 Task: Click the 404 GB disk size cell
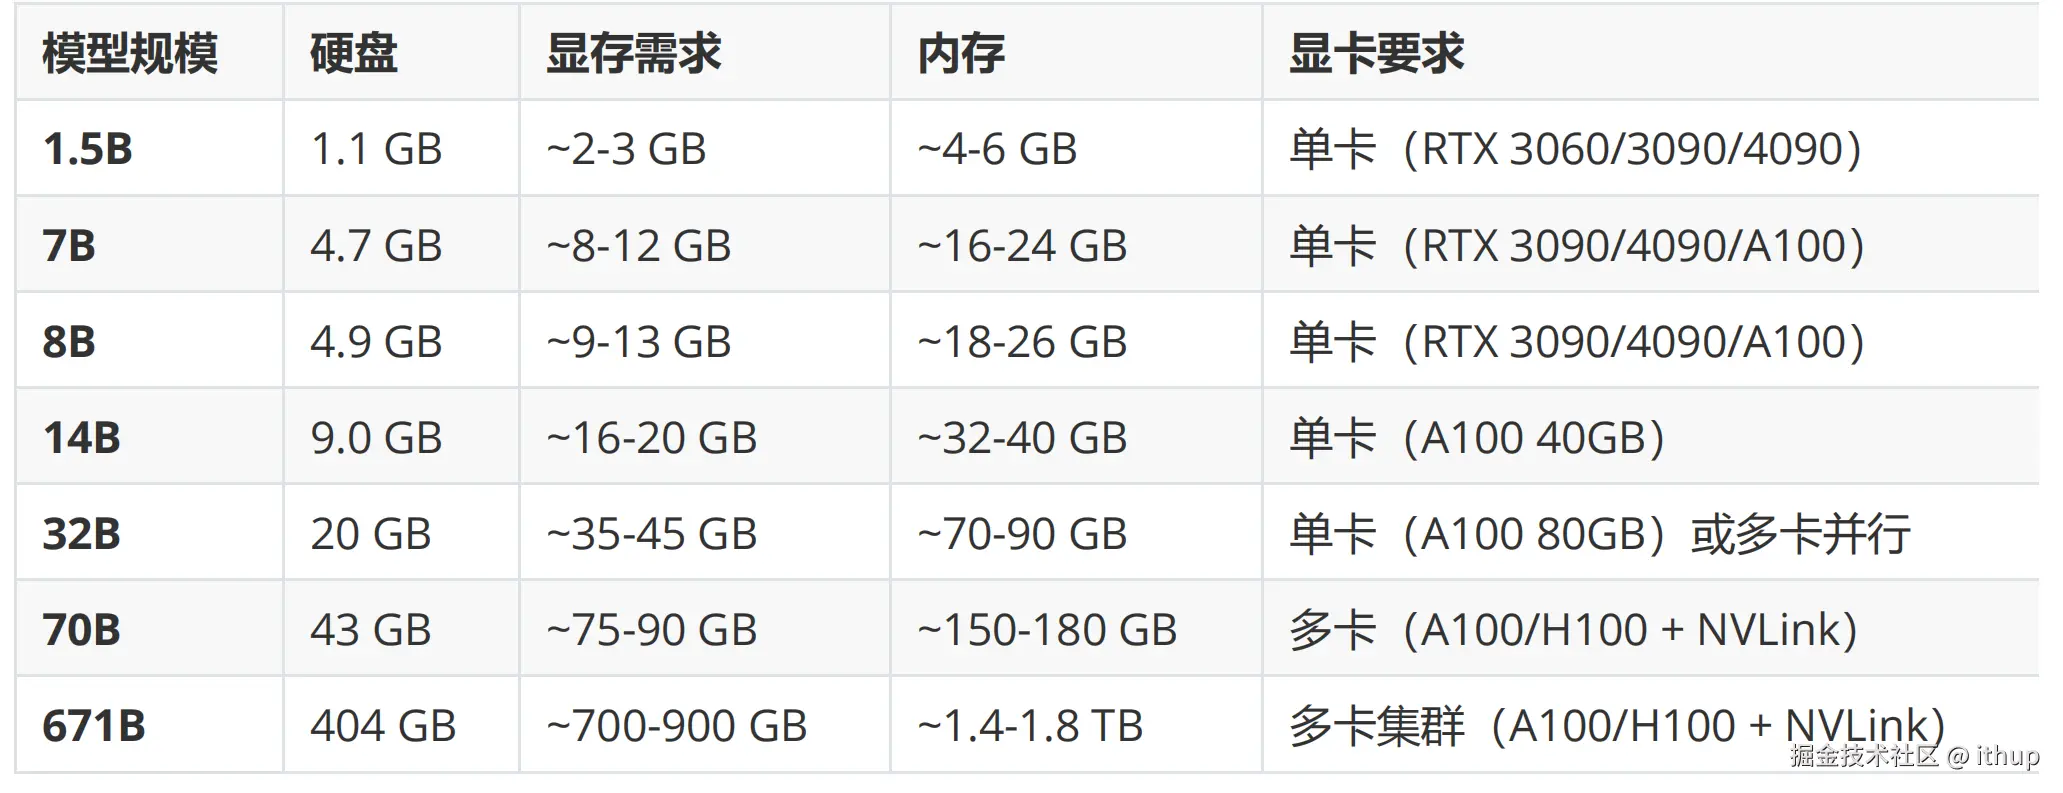pos(383,725)
